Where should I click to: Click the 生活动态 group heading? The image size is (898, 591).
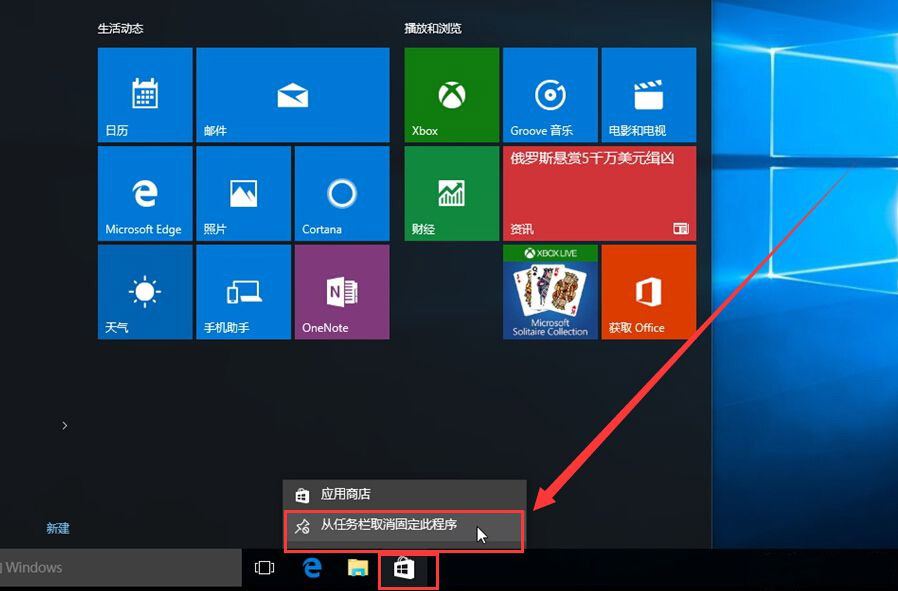click(x=120, y=28)
